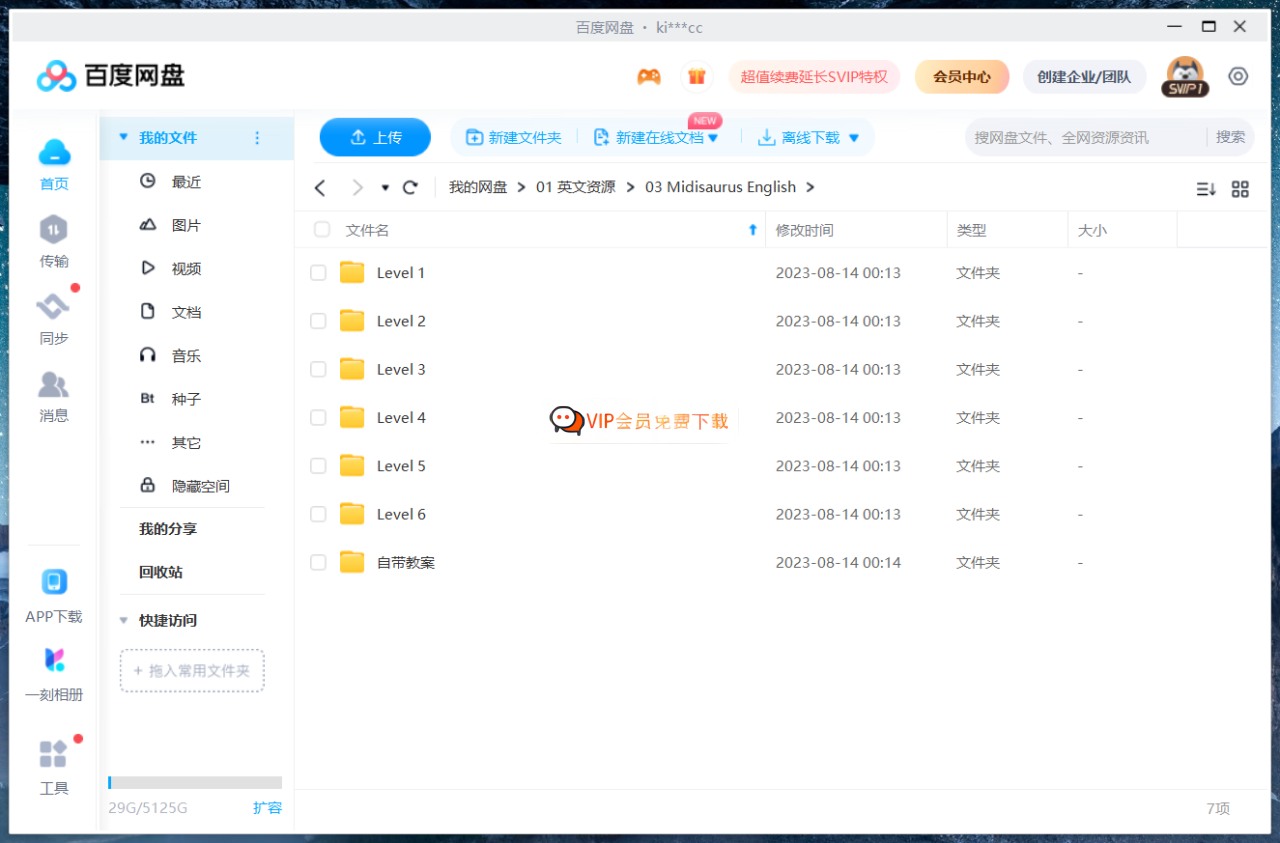Open 离线下载 dropdown arrow

(854, 138)
